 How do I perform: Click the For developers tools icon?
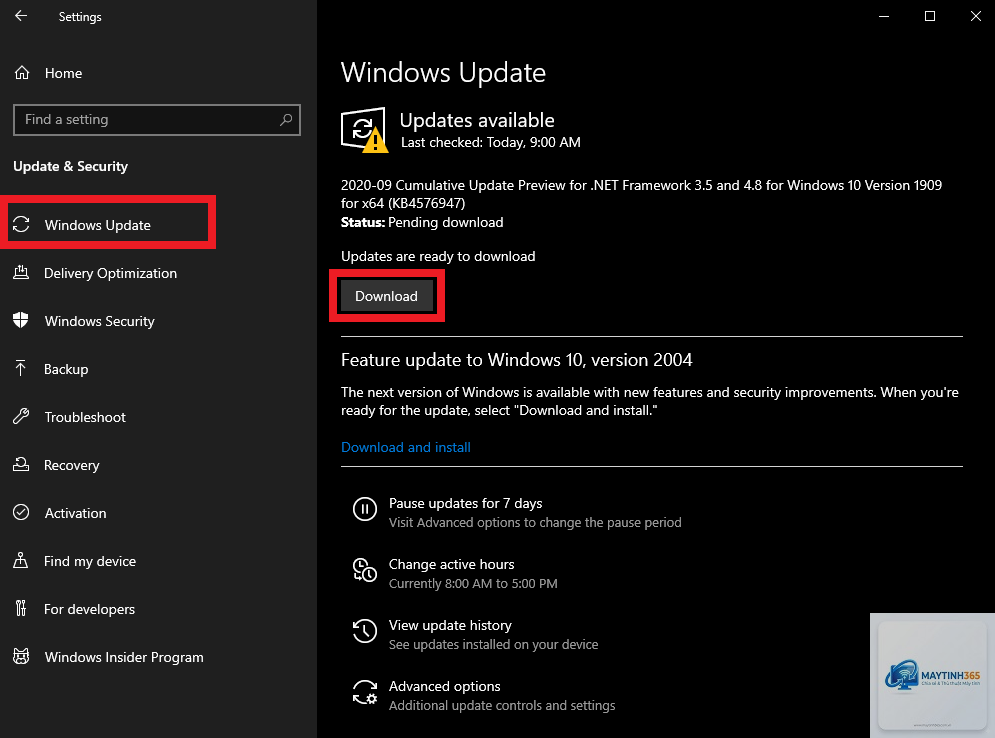[x=21, y=609]
